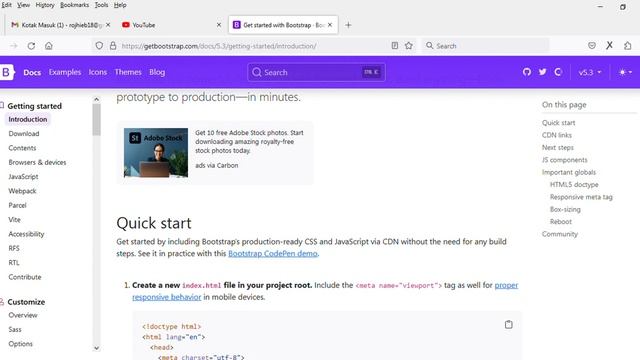The height and width of the screenshot is (360, 640).
Task: Select the Get started with Bootstrap tab
Action: tap(283, 25)
